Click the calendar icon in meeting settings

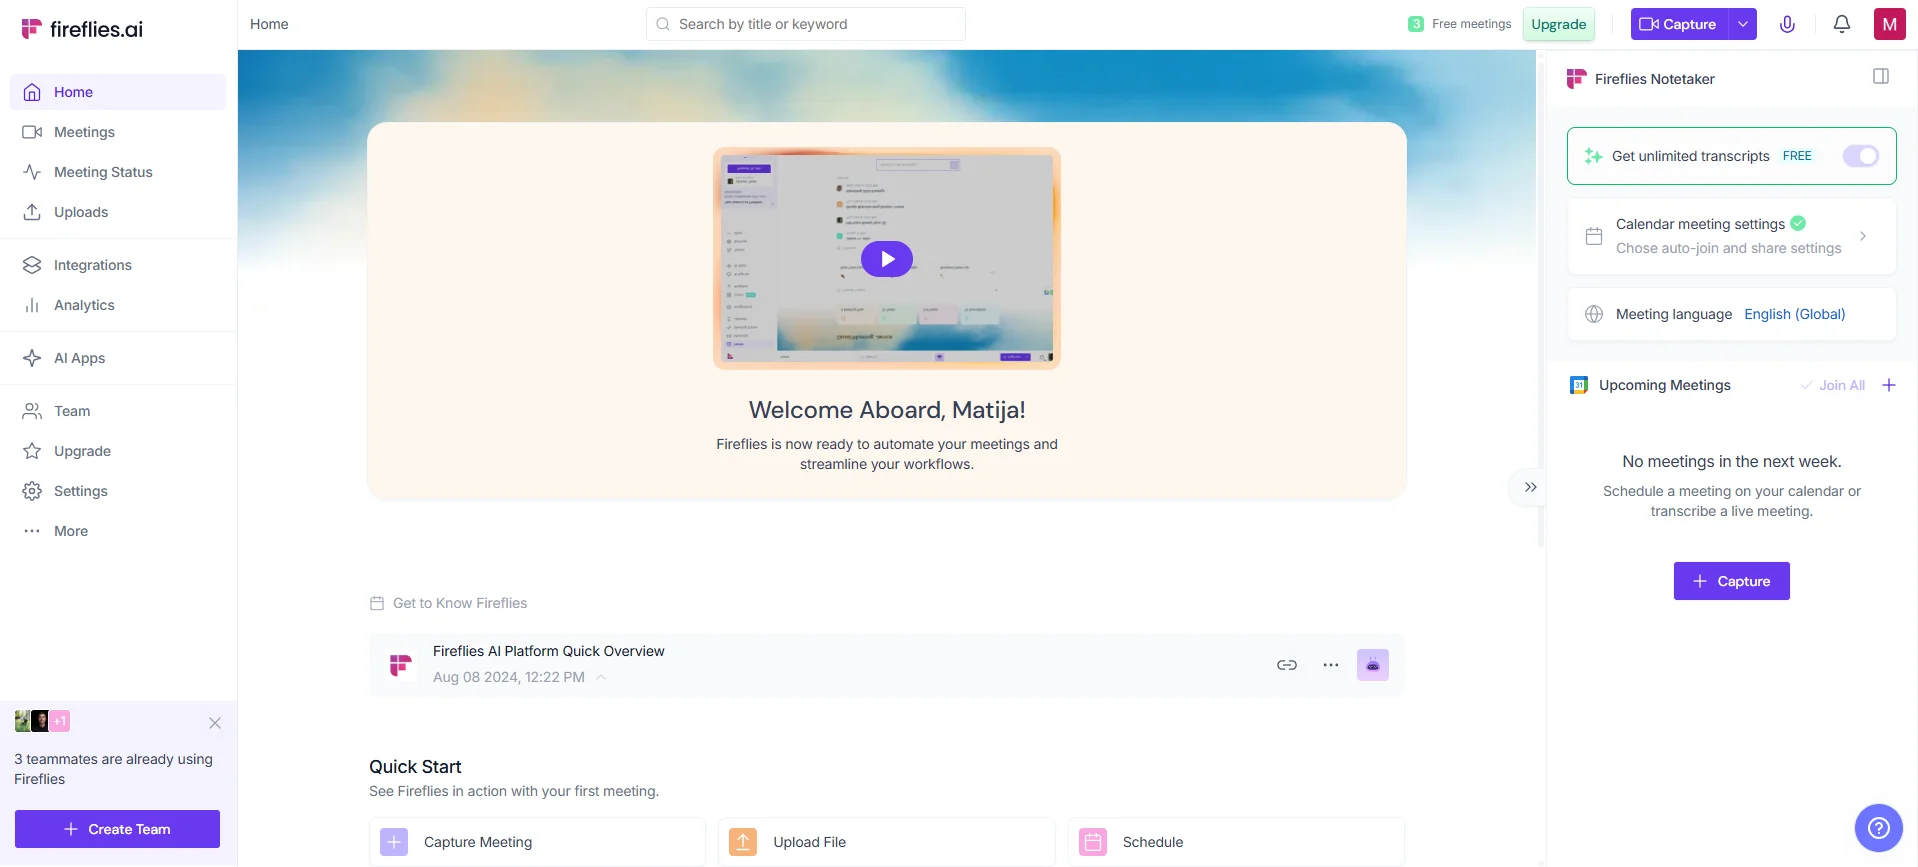(x=1594, y=236)
